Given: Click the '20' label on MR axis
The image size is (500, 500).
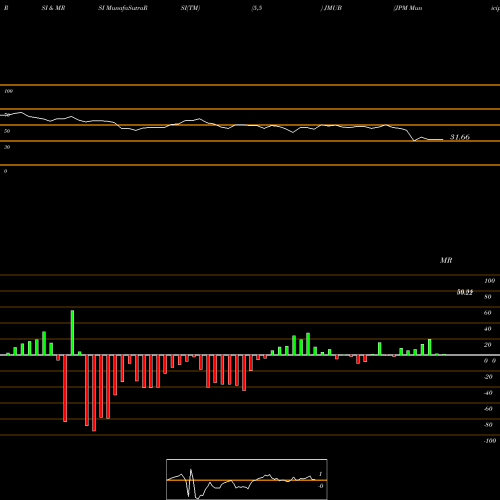Looking at the screenshot, I should point(488,345).
